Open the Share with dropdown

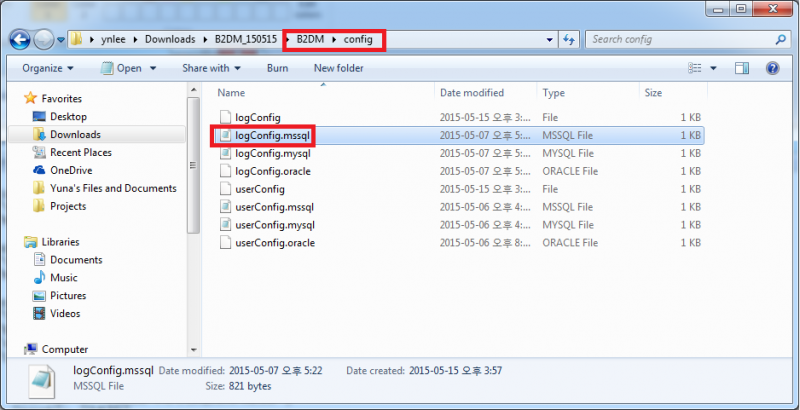point(211,68)
